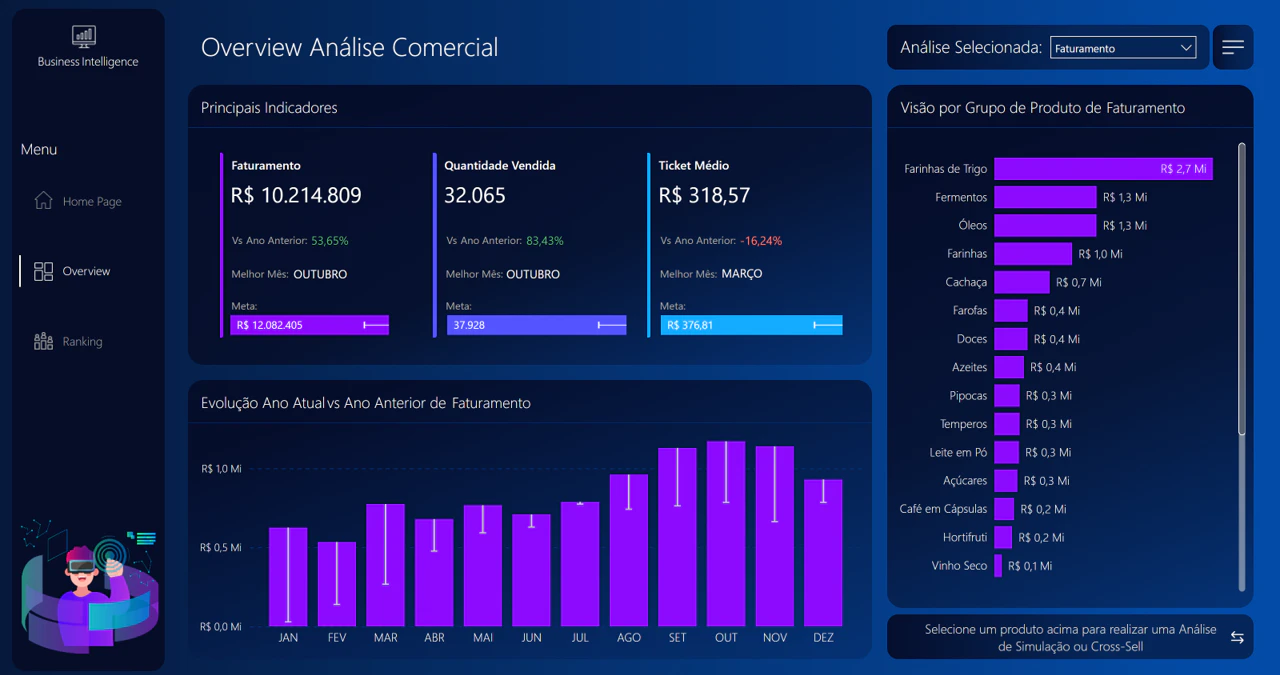The width and height of the screenshot is (1280, 675).
Task: Select the Cachaça bar in product groups
Action: pos(1022,282)
